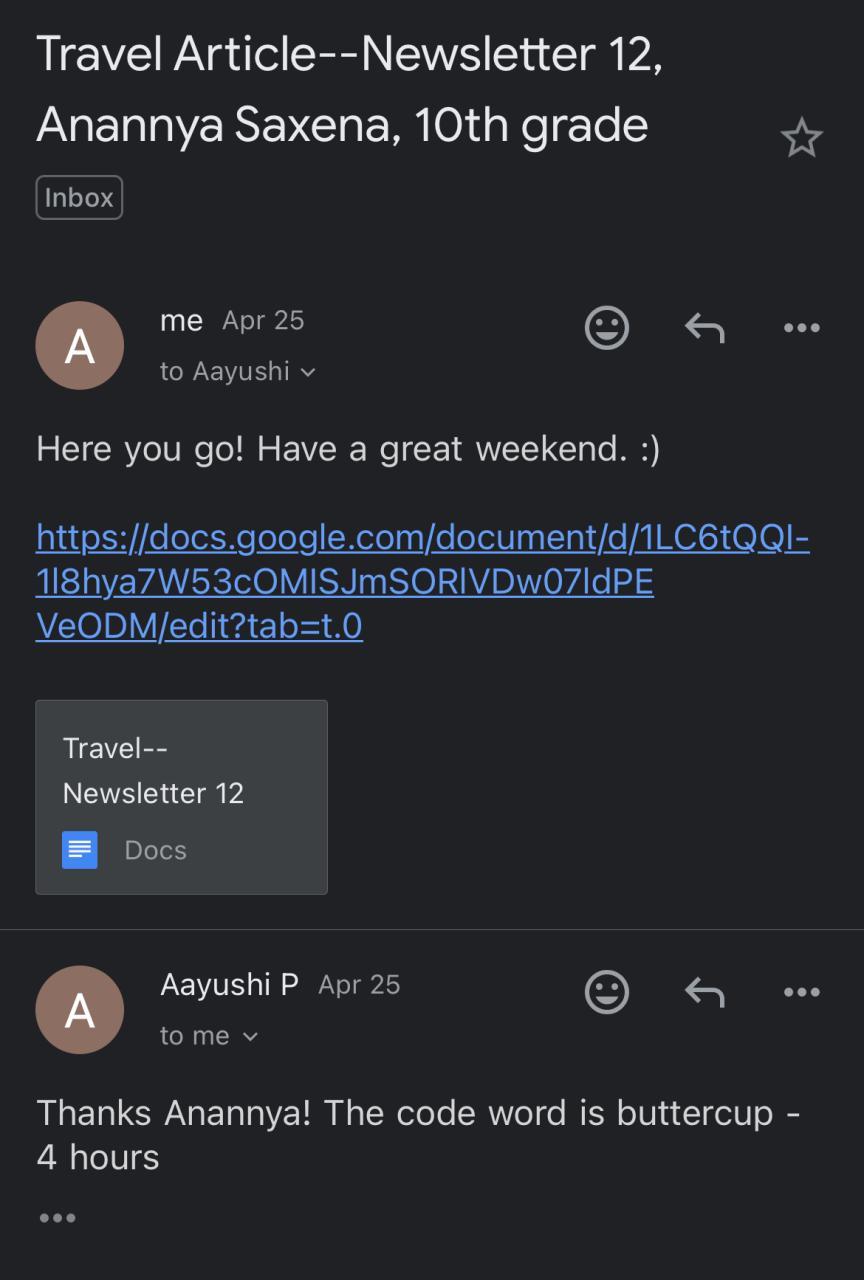
Task: Open more options for my sent message
Action: [801, 327]
